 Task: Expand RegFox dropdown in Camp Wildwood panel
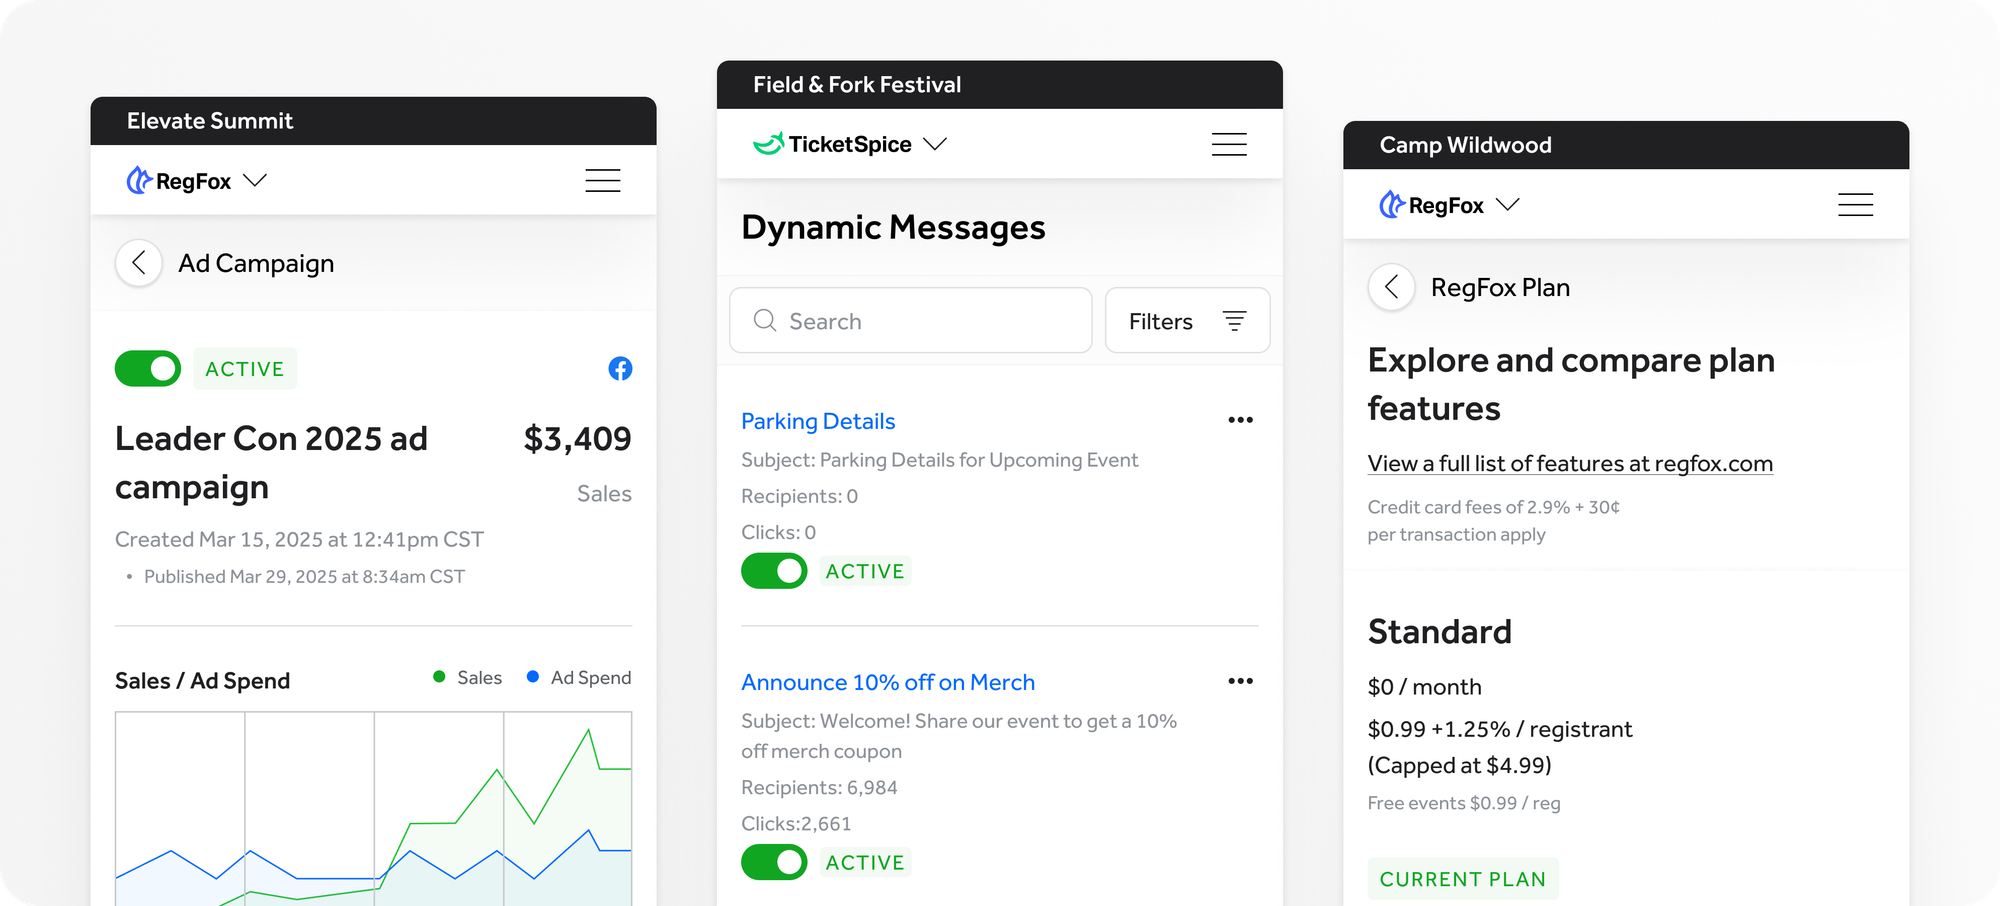click(1507, 205)
